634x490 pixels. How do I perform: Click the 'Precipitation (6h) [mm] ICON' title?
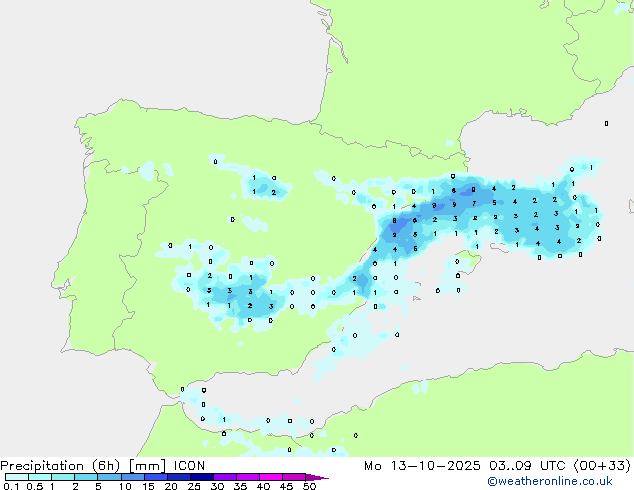[103, 466]
